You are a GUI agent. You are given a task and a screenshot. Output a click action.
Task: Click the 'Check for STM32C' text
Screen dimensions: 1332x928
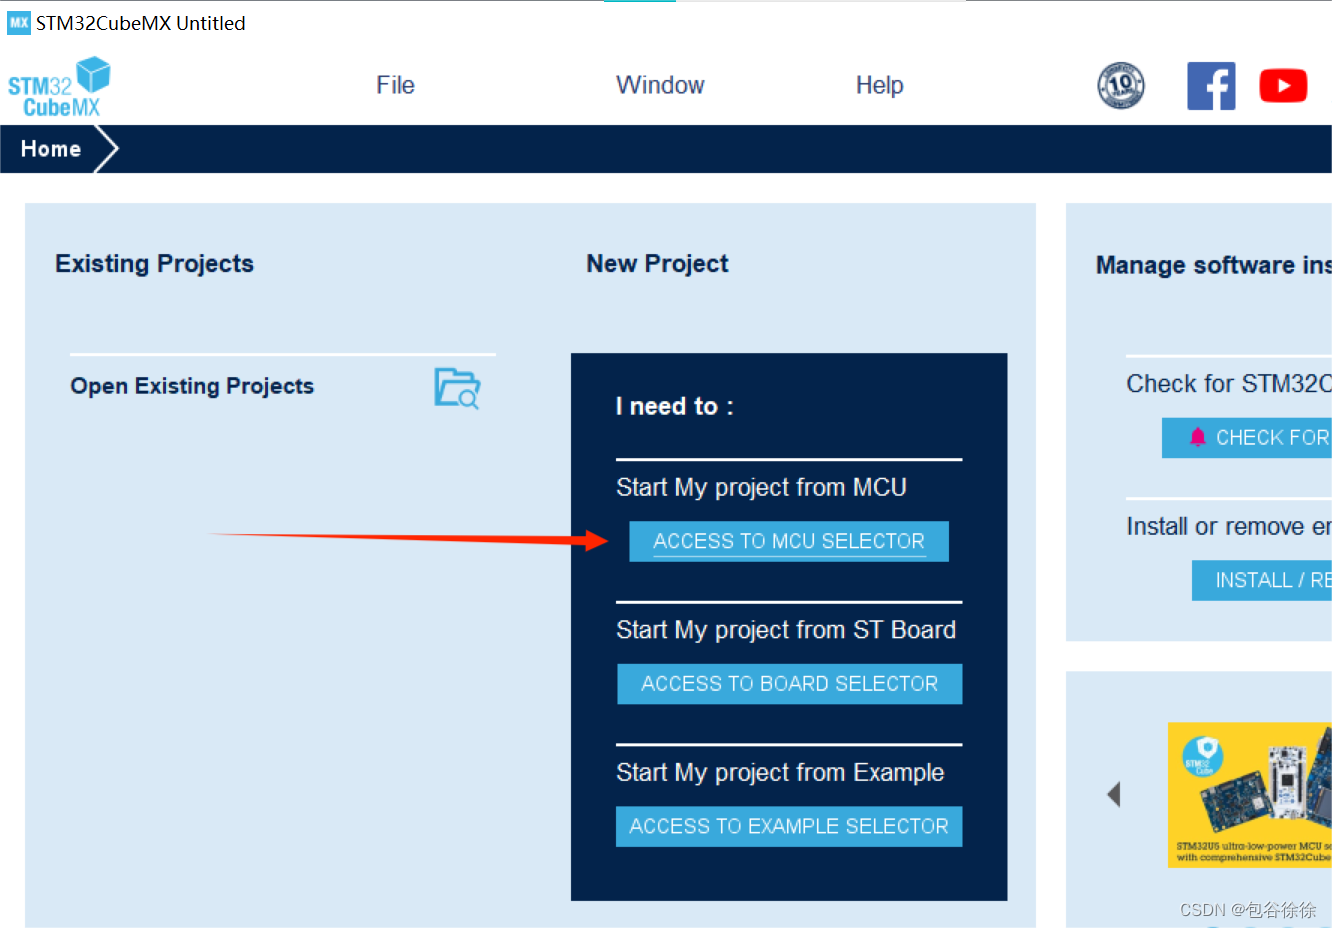(1229, 384)
